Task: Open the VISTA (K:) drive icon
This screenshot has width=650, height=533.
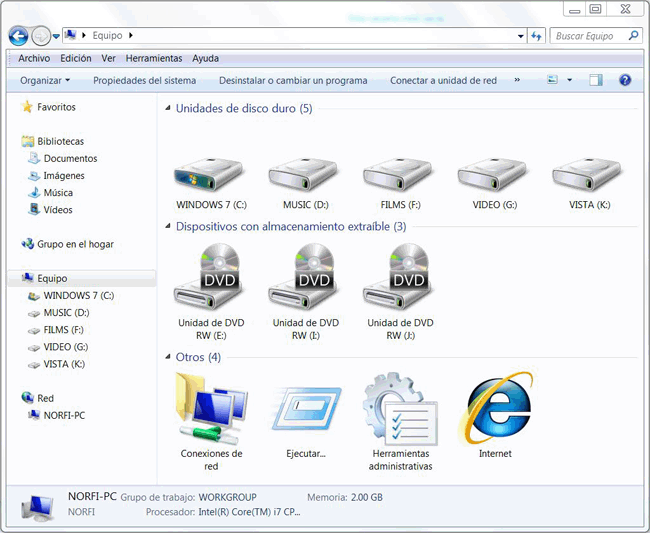Action: click(587, 175)
